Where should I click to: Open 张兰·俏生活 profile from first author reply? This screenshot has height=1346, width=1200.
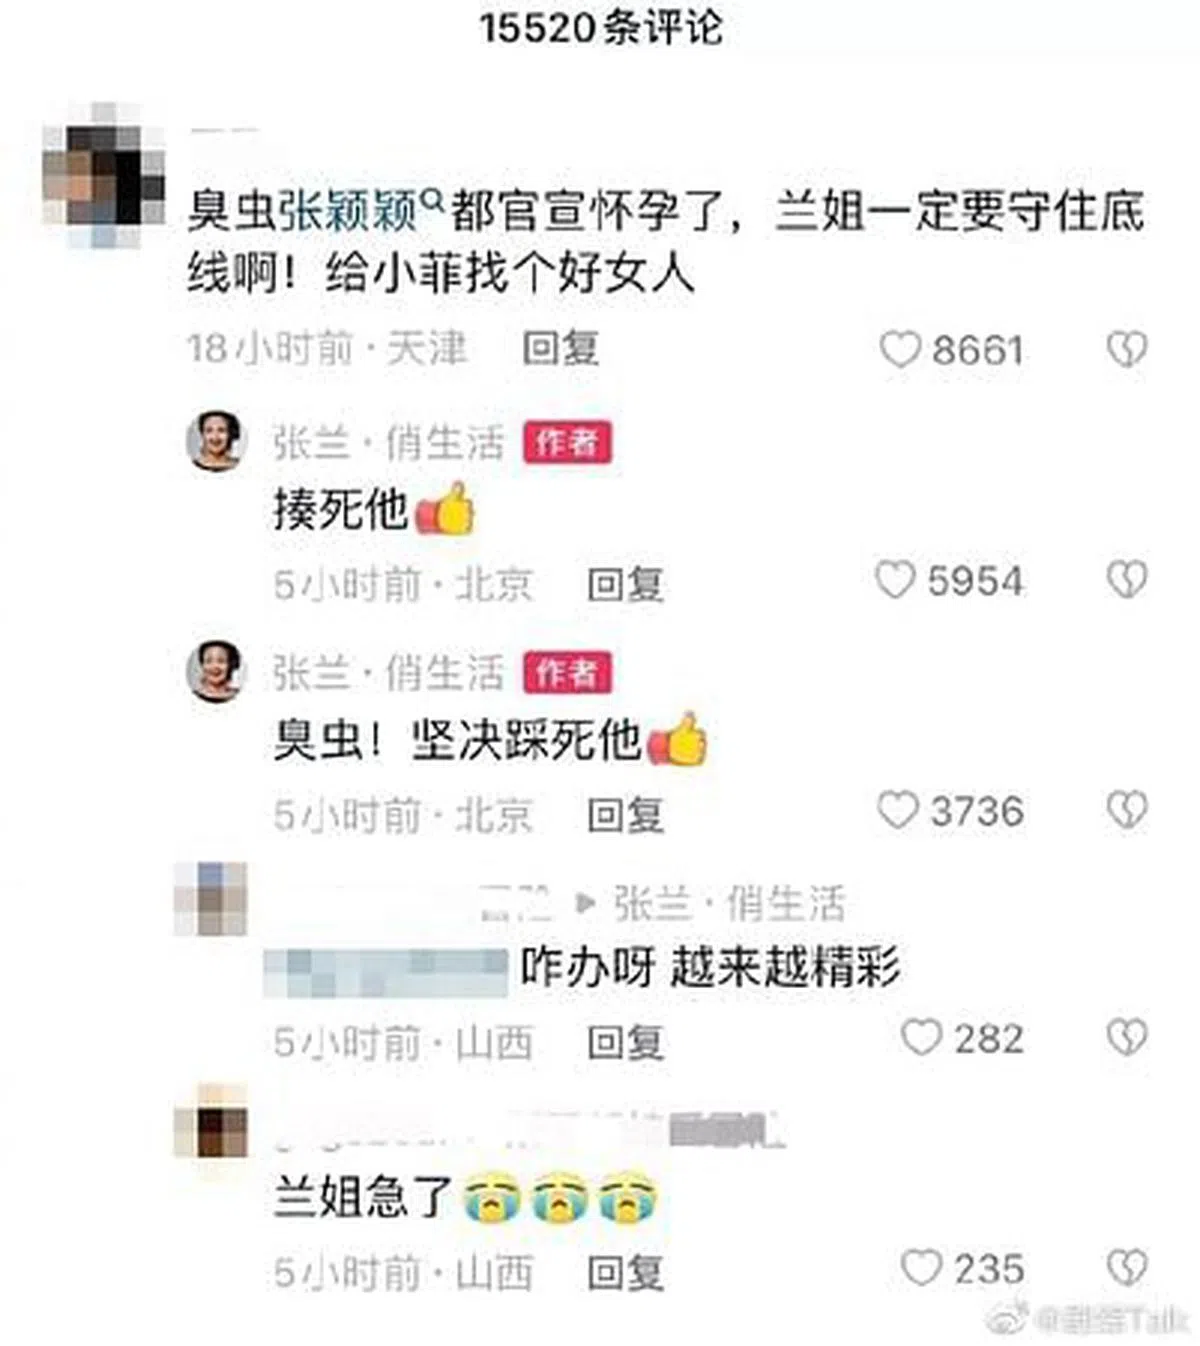(388, 442)
